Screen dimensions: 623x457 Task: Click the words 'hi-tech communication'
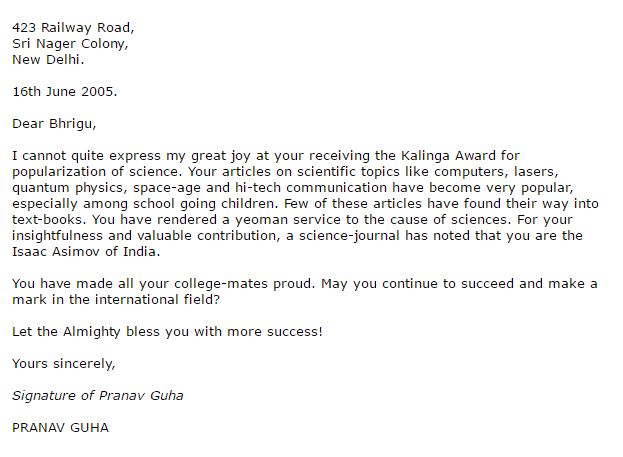(311, 188)
